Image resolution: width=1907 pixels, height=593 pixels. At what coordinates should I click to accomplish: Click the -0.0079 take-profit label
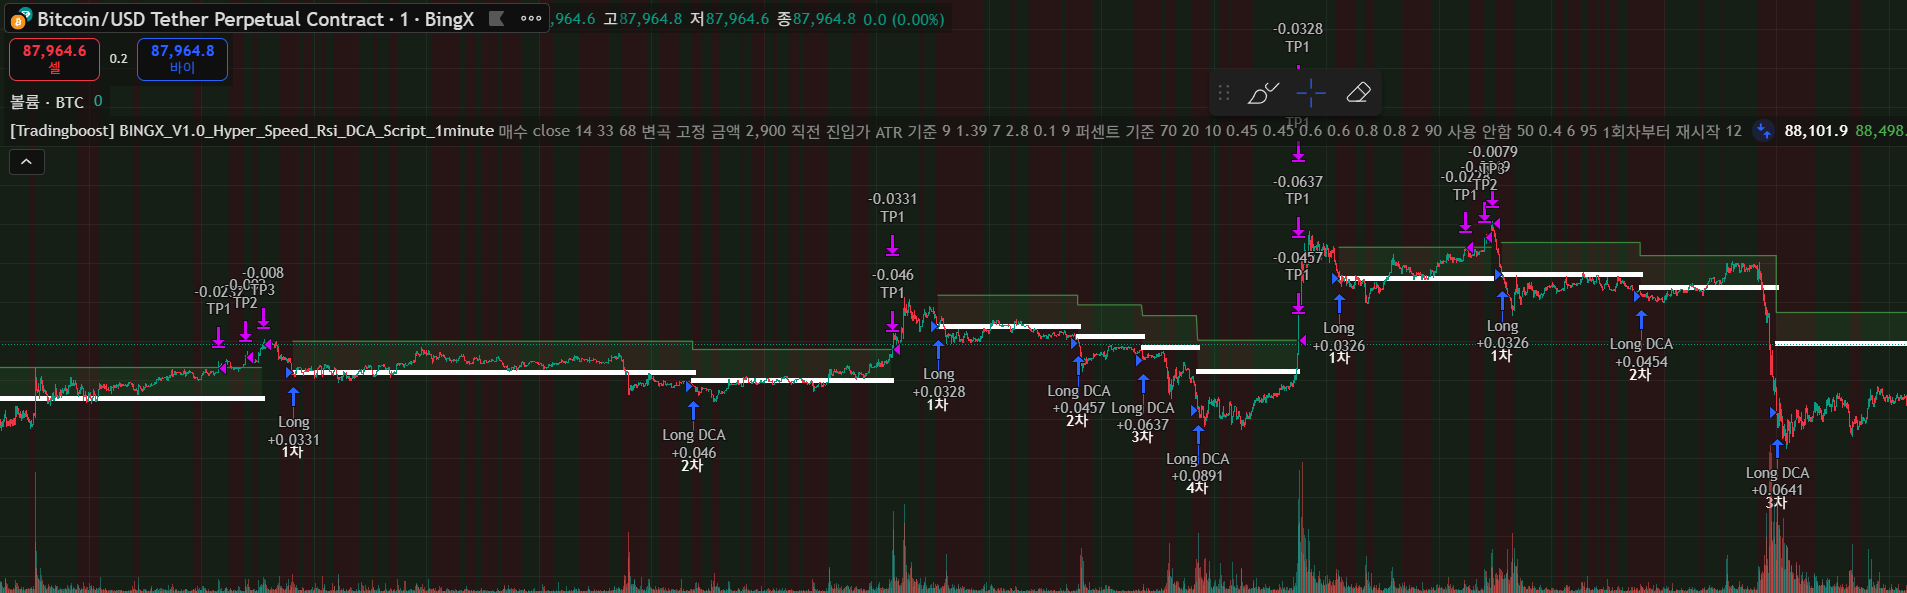(x=1493, y=152)
